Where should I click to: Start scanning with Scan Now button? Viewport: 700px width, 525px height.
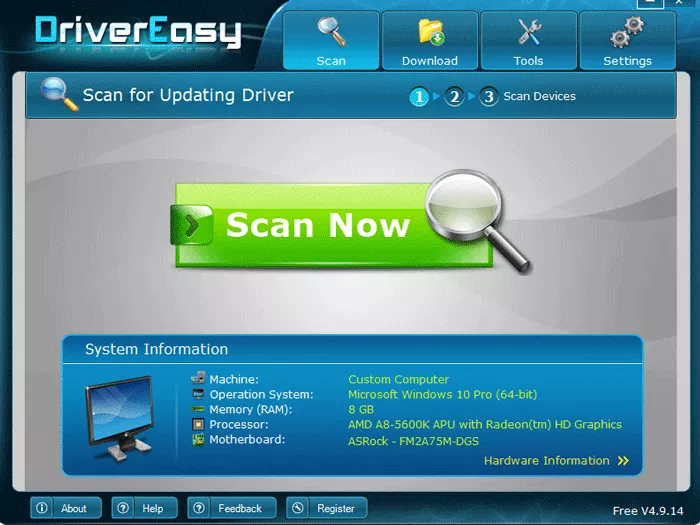coord(334,226)
